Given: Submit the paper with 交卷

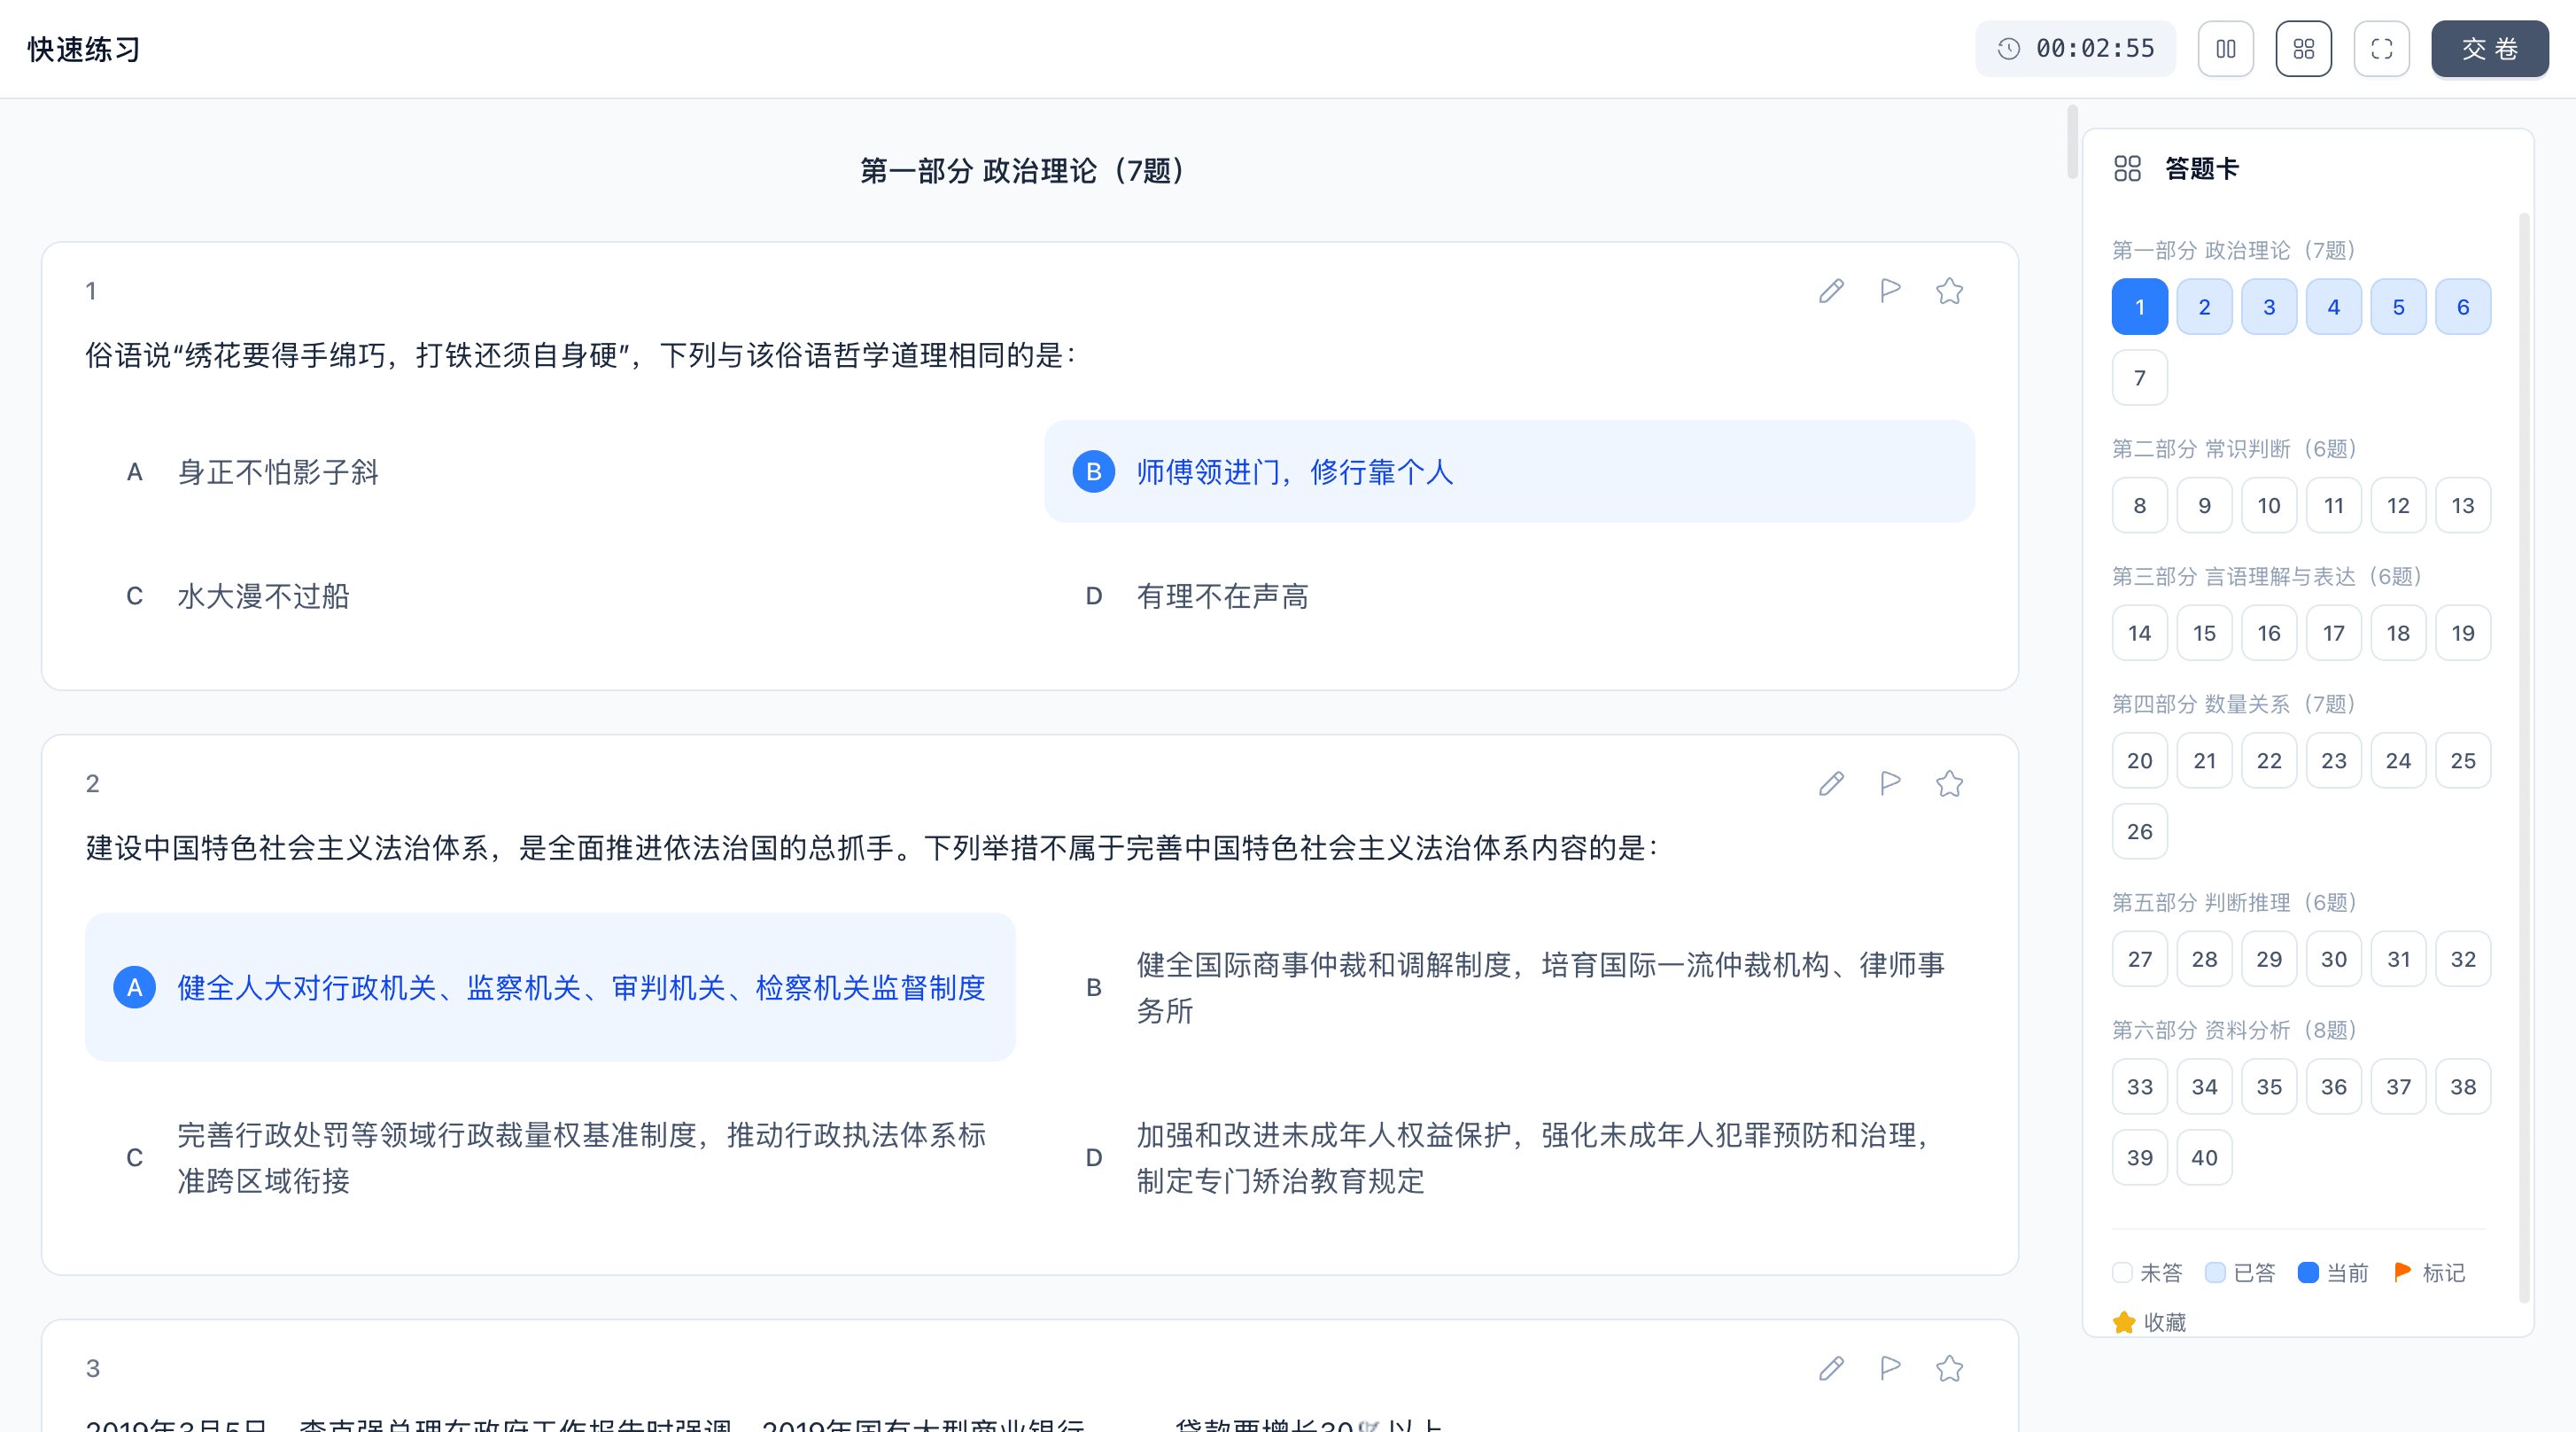Looking at the screenshot, I should point(2489,49).
